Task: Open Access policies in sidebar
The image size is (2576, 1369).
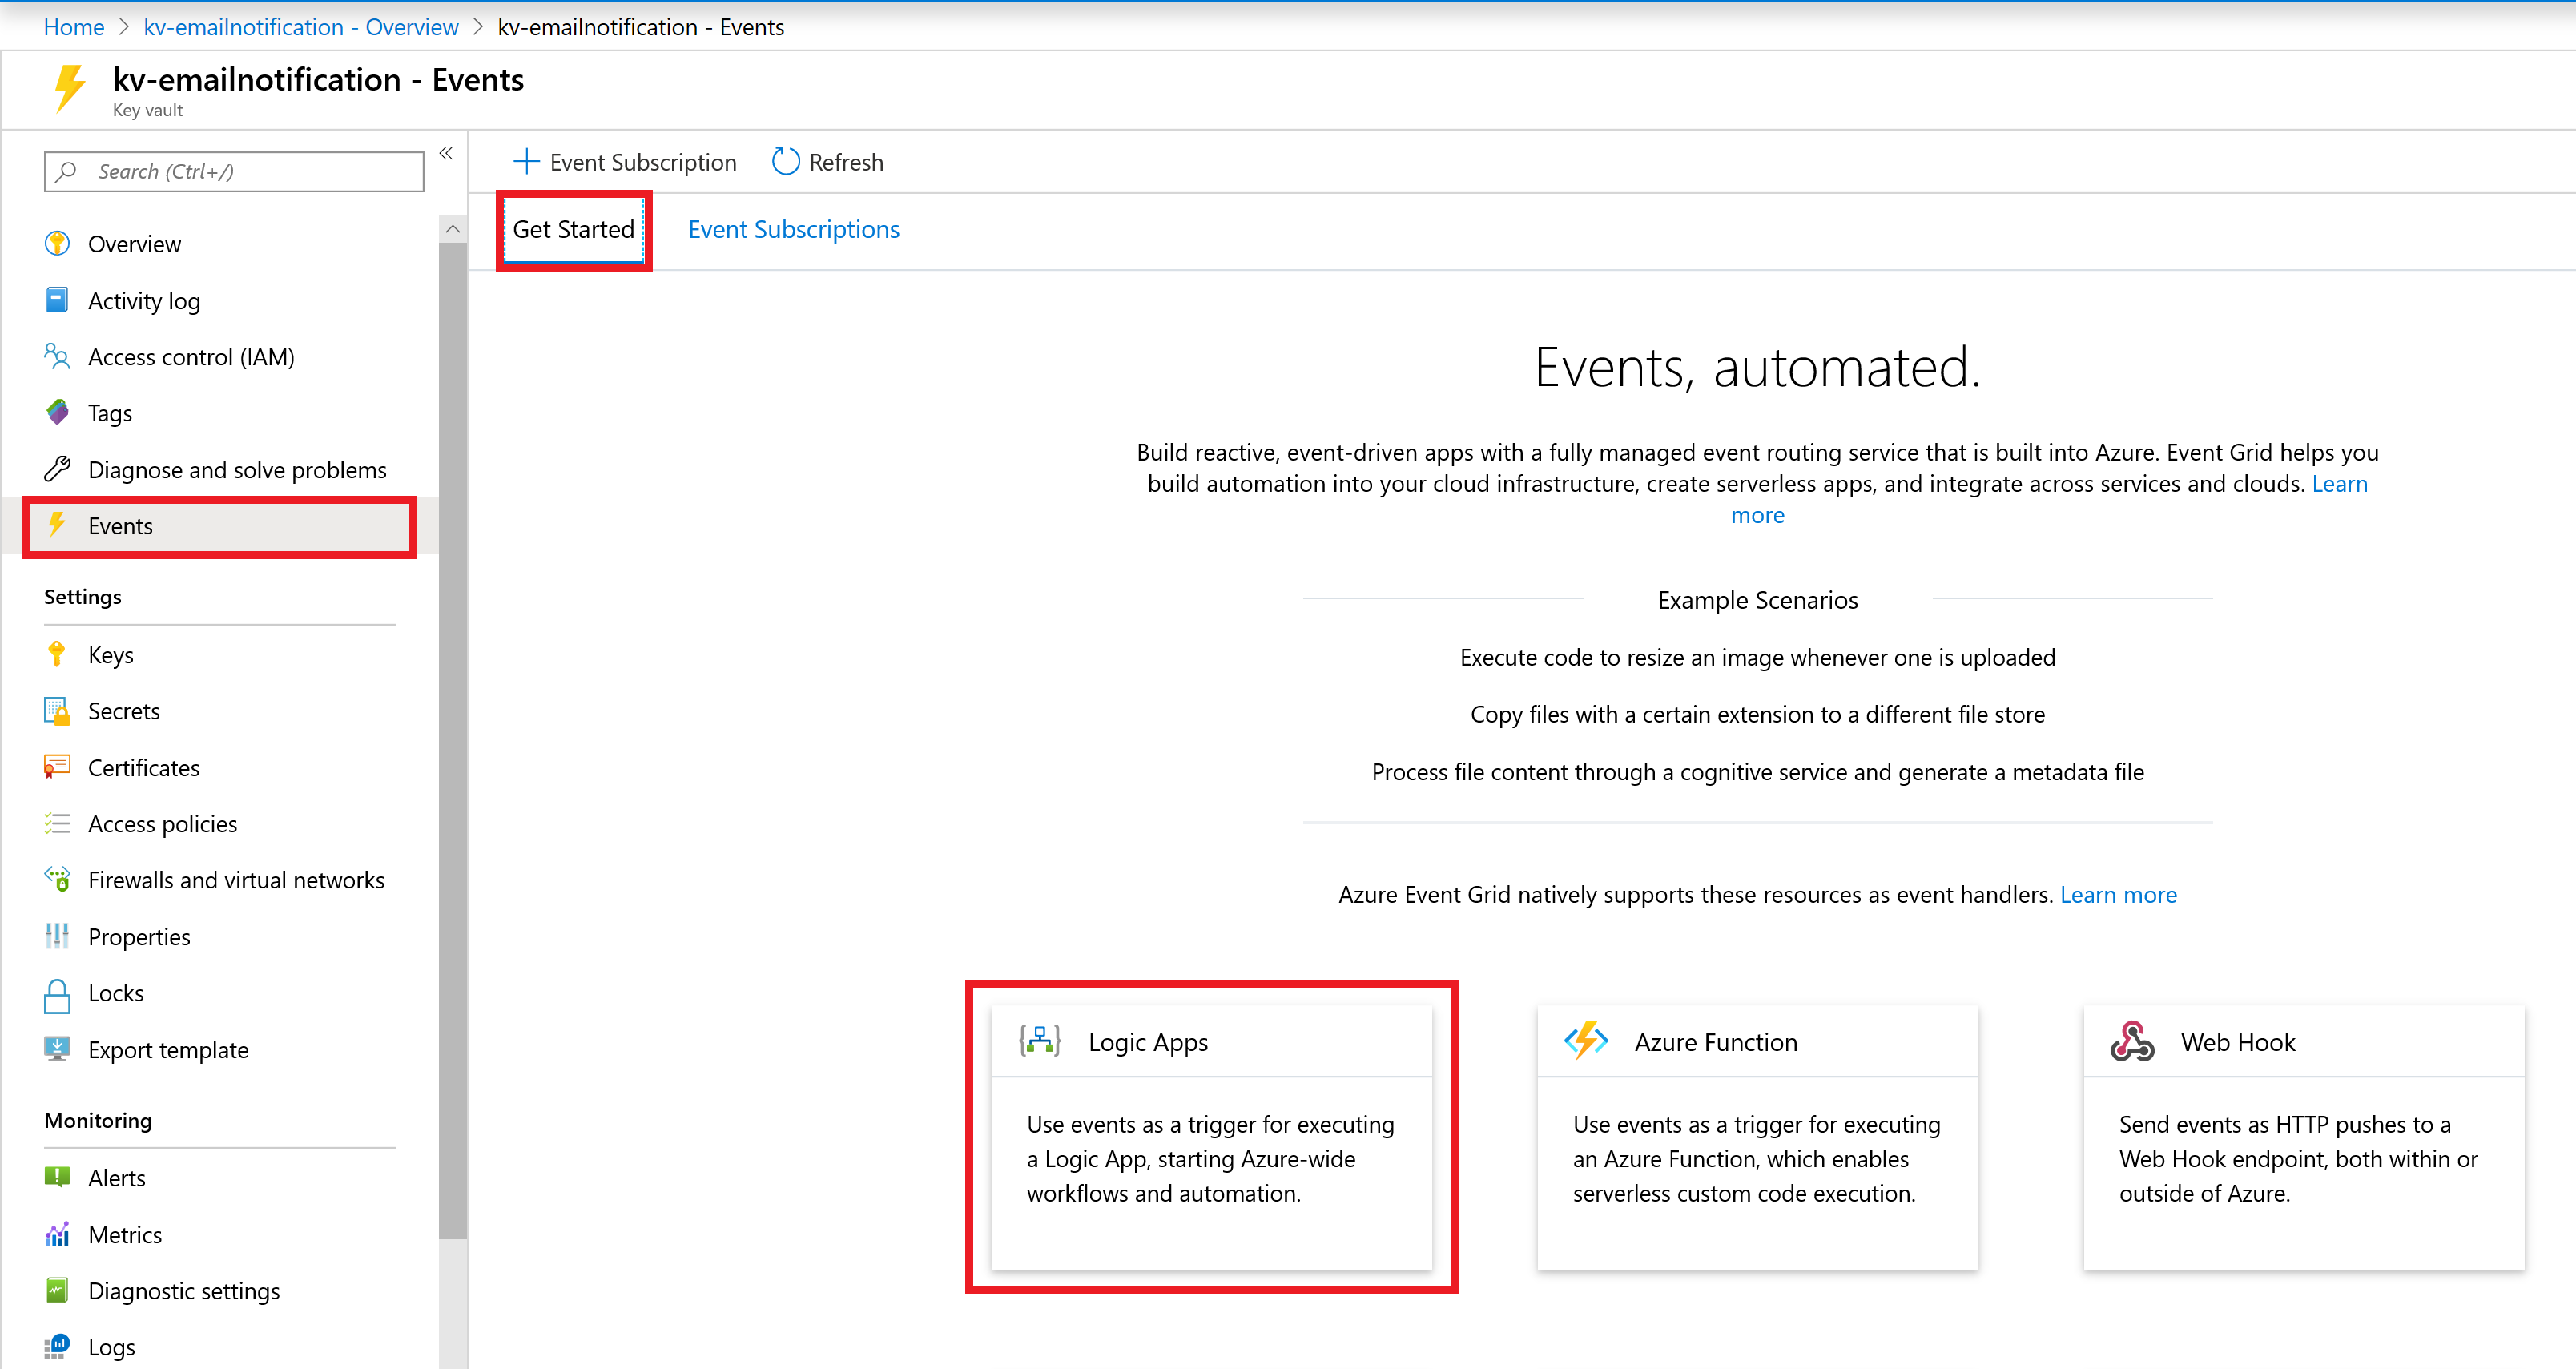Action: (162, 822)
